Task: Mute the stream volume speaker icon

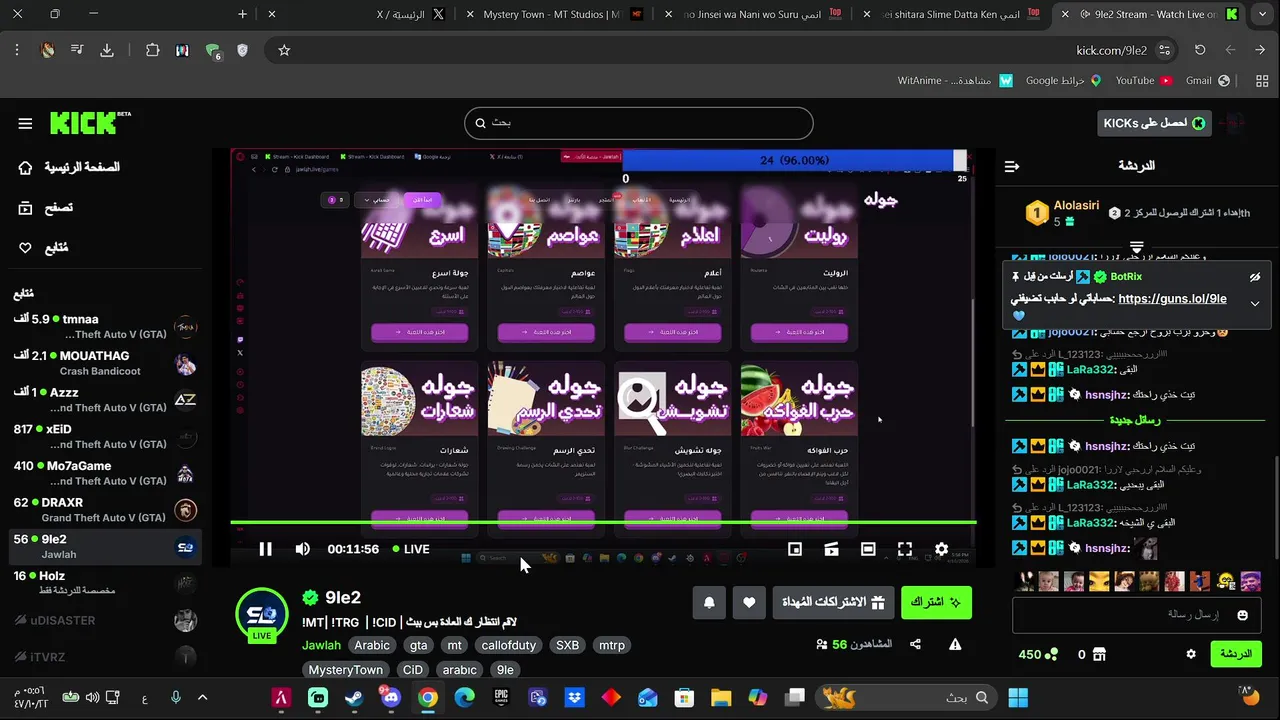Action: [x=302, y=549]
